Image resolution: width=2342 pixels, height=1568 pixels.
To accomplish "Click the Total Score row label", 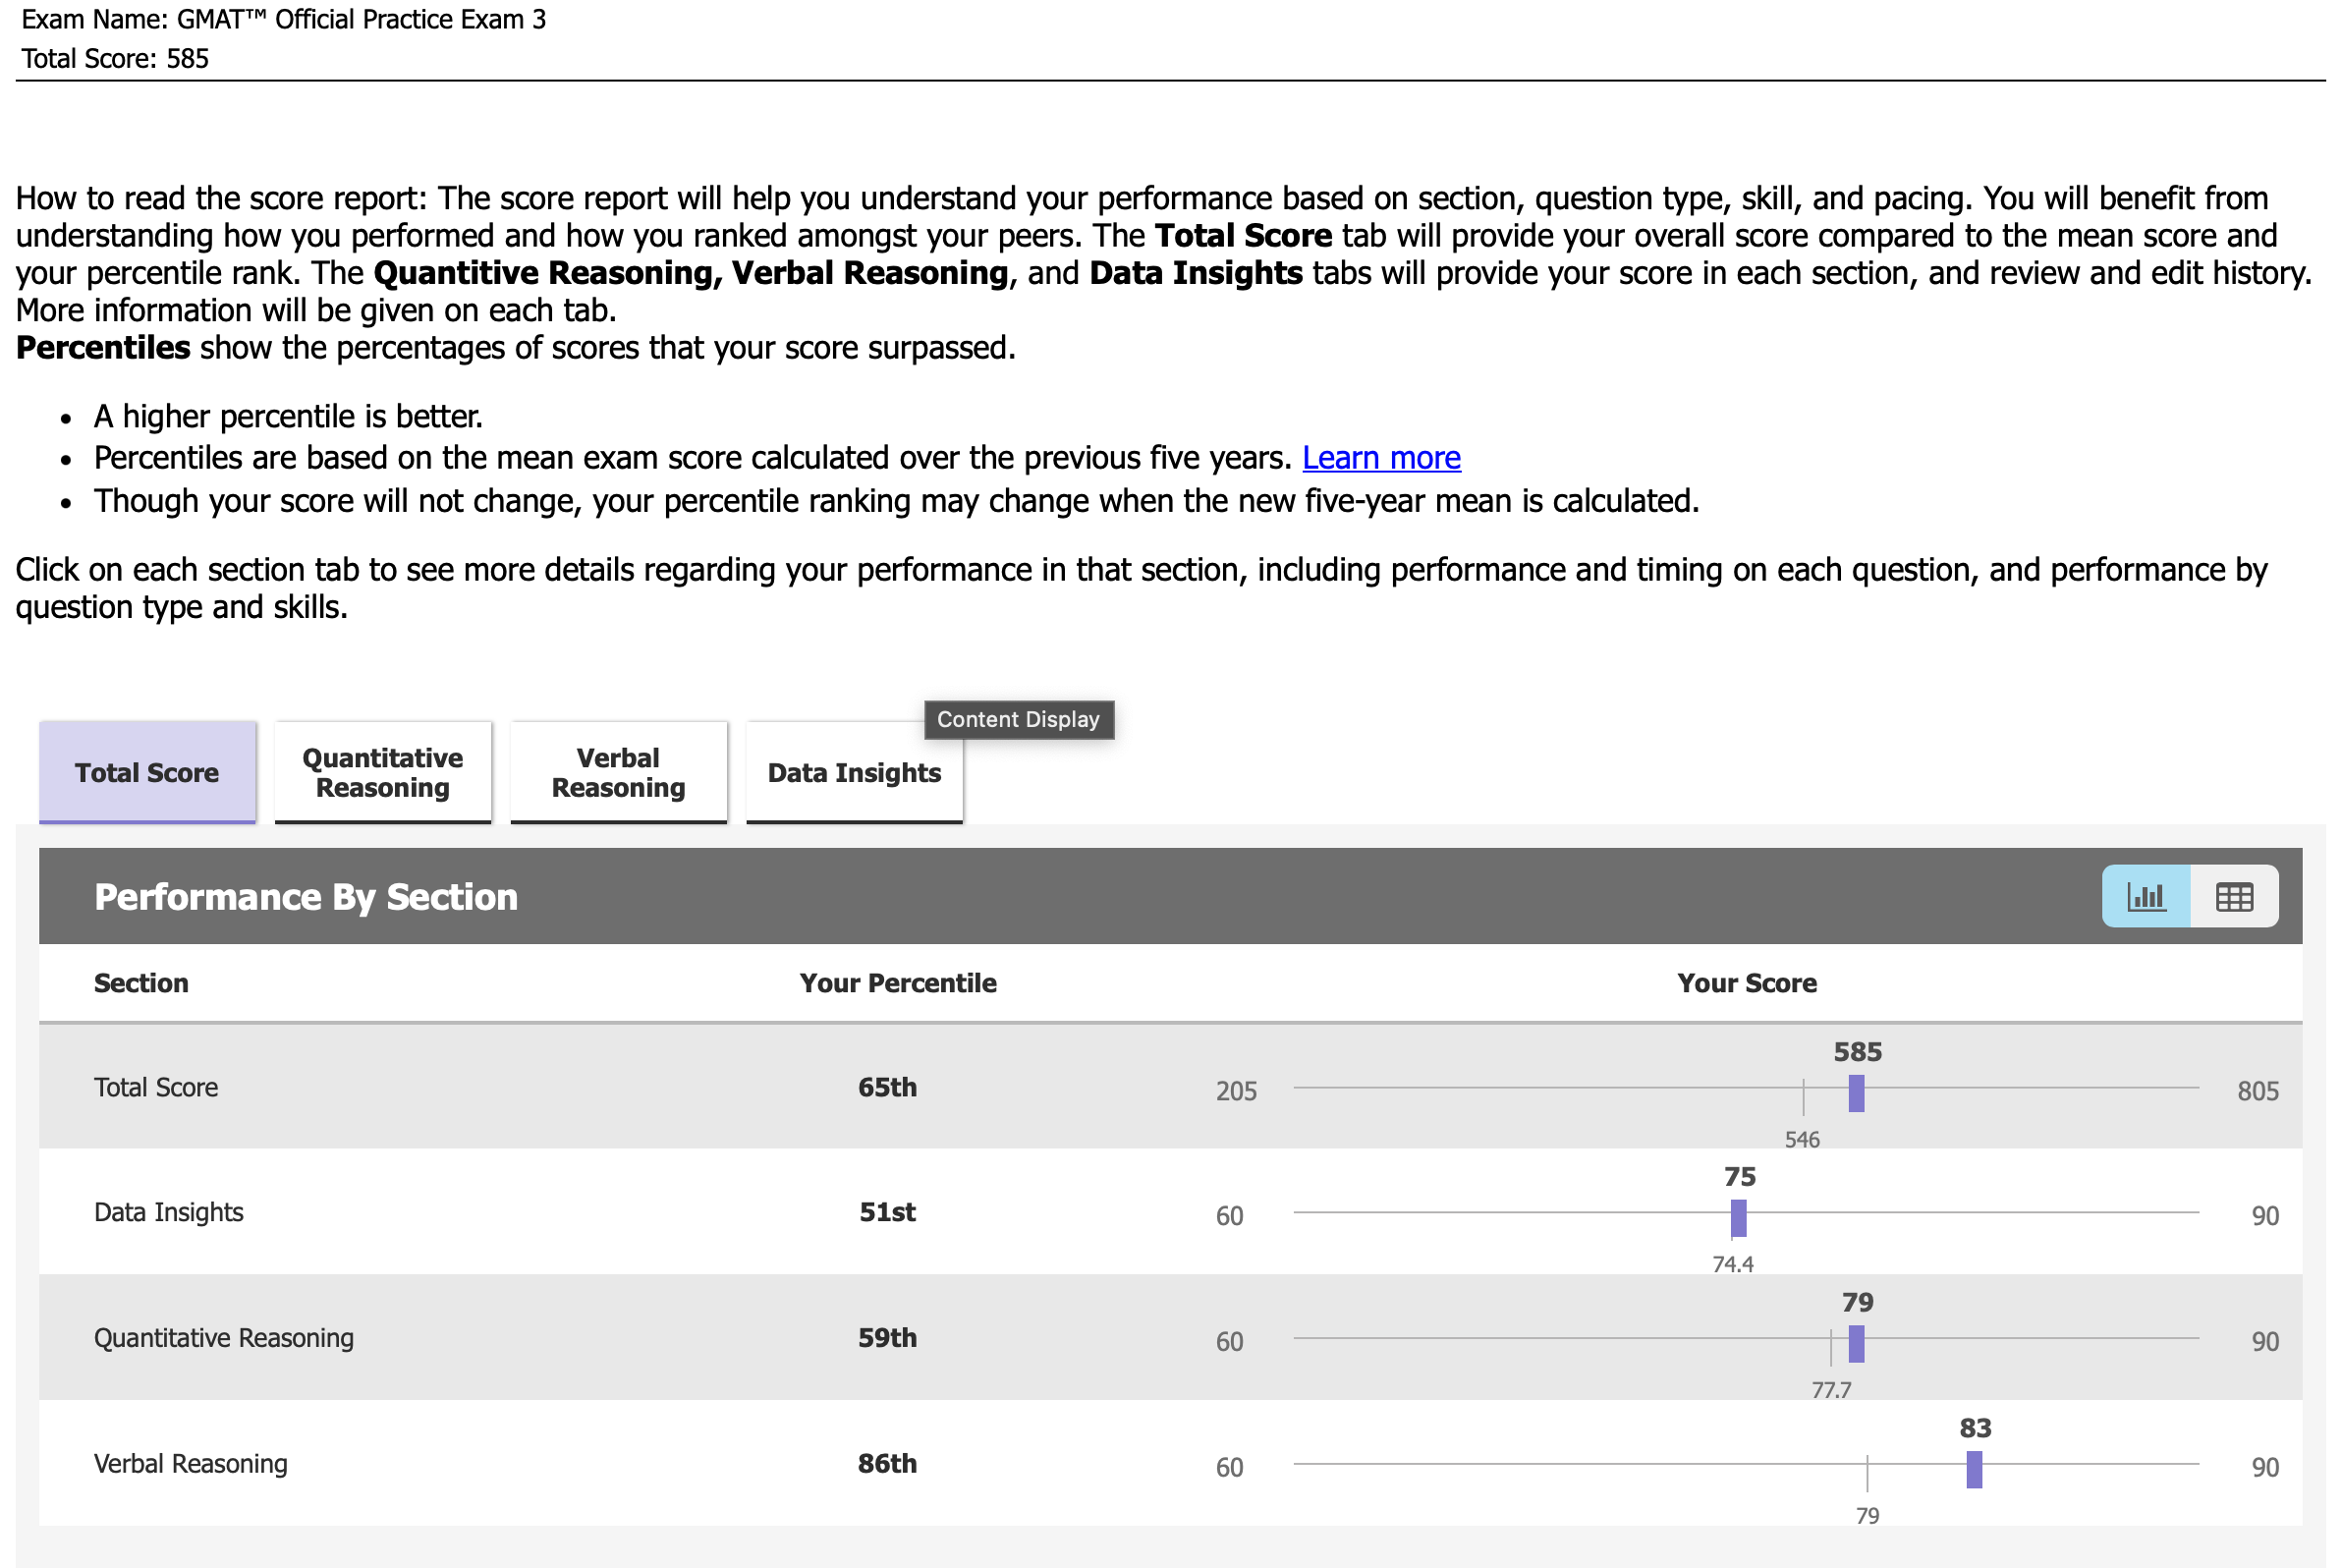I will point(156,1087).
